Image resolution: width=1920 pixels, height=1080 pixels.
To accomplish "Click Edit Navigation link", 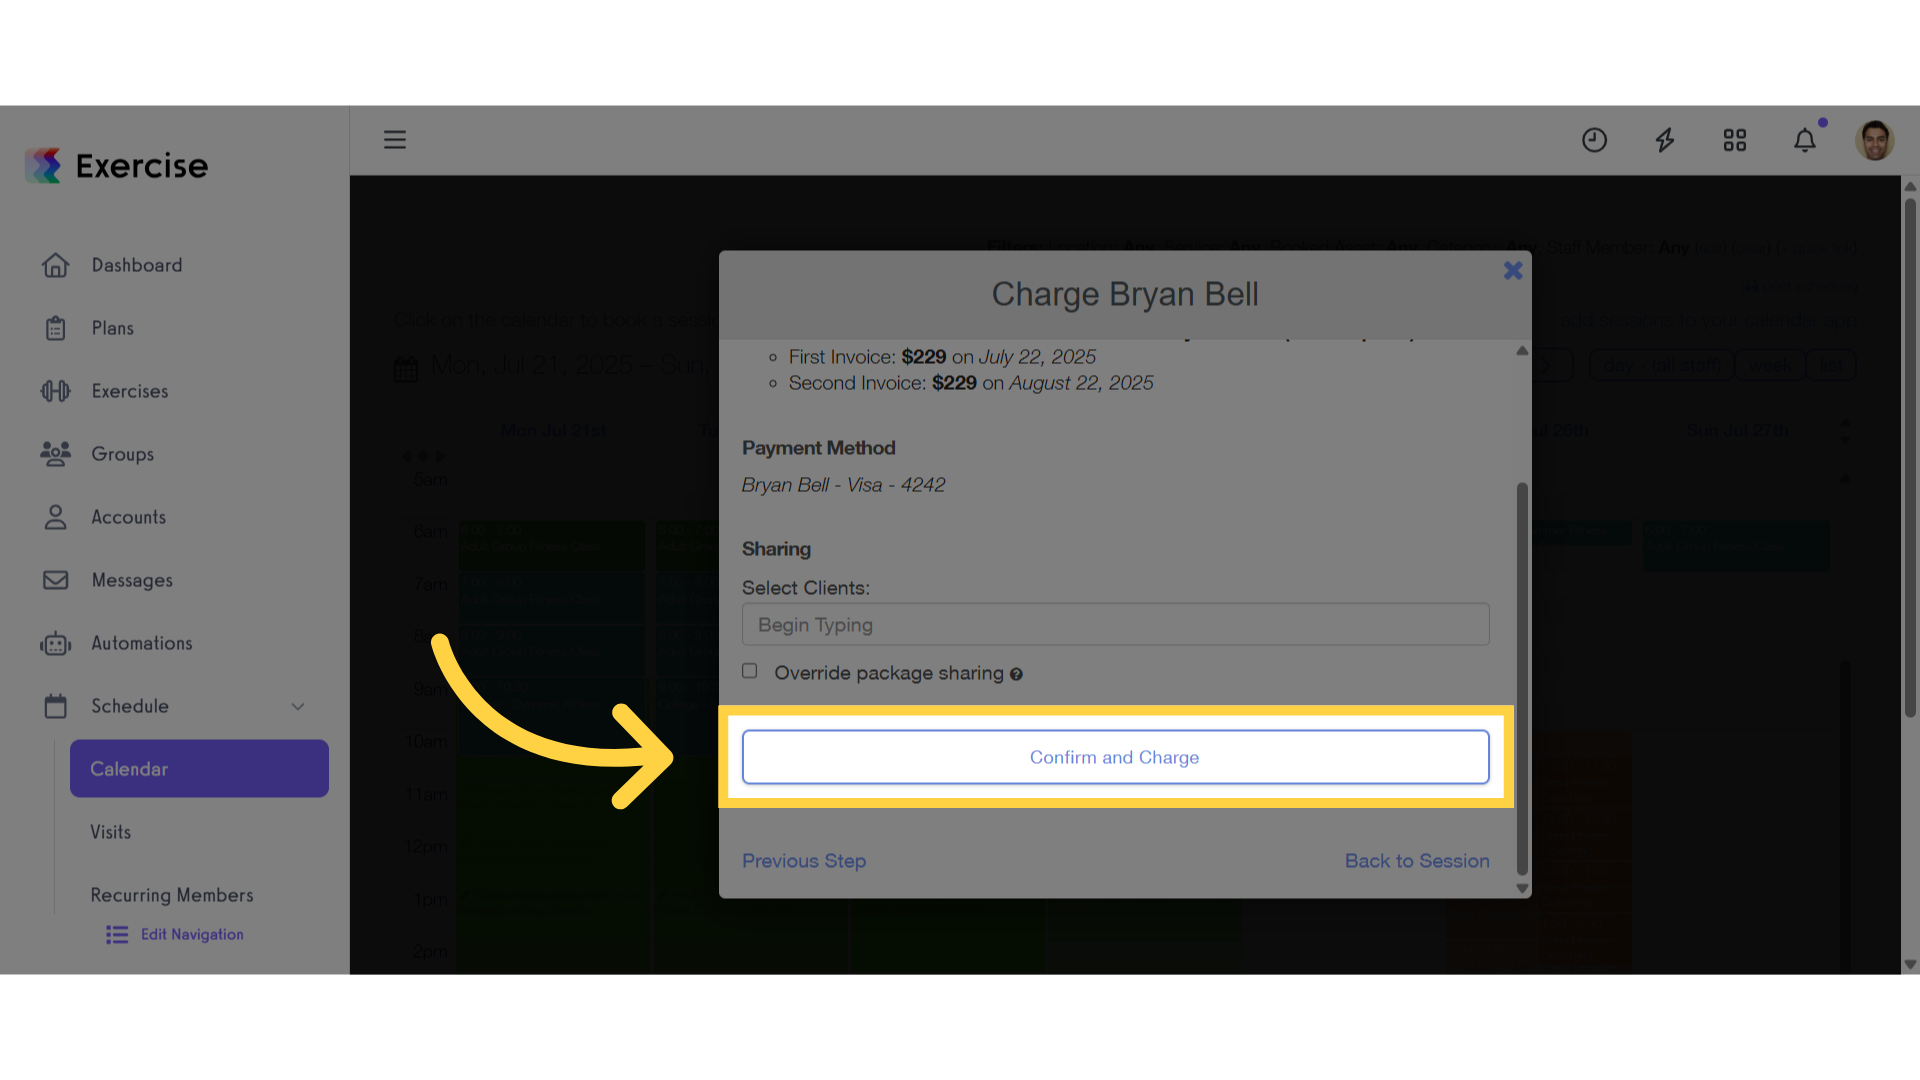I will click(192, 934).
